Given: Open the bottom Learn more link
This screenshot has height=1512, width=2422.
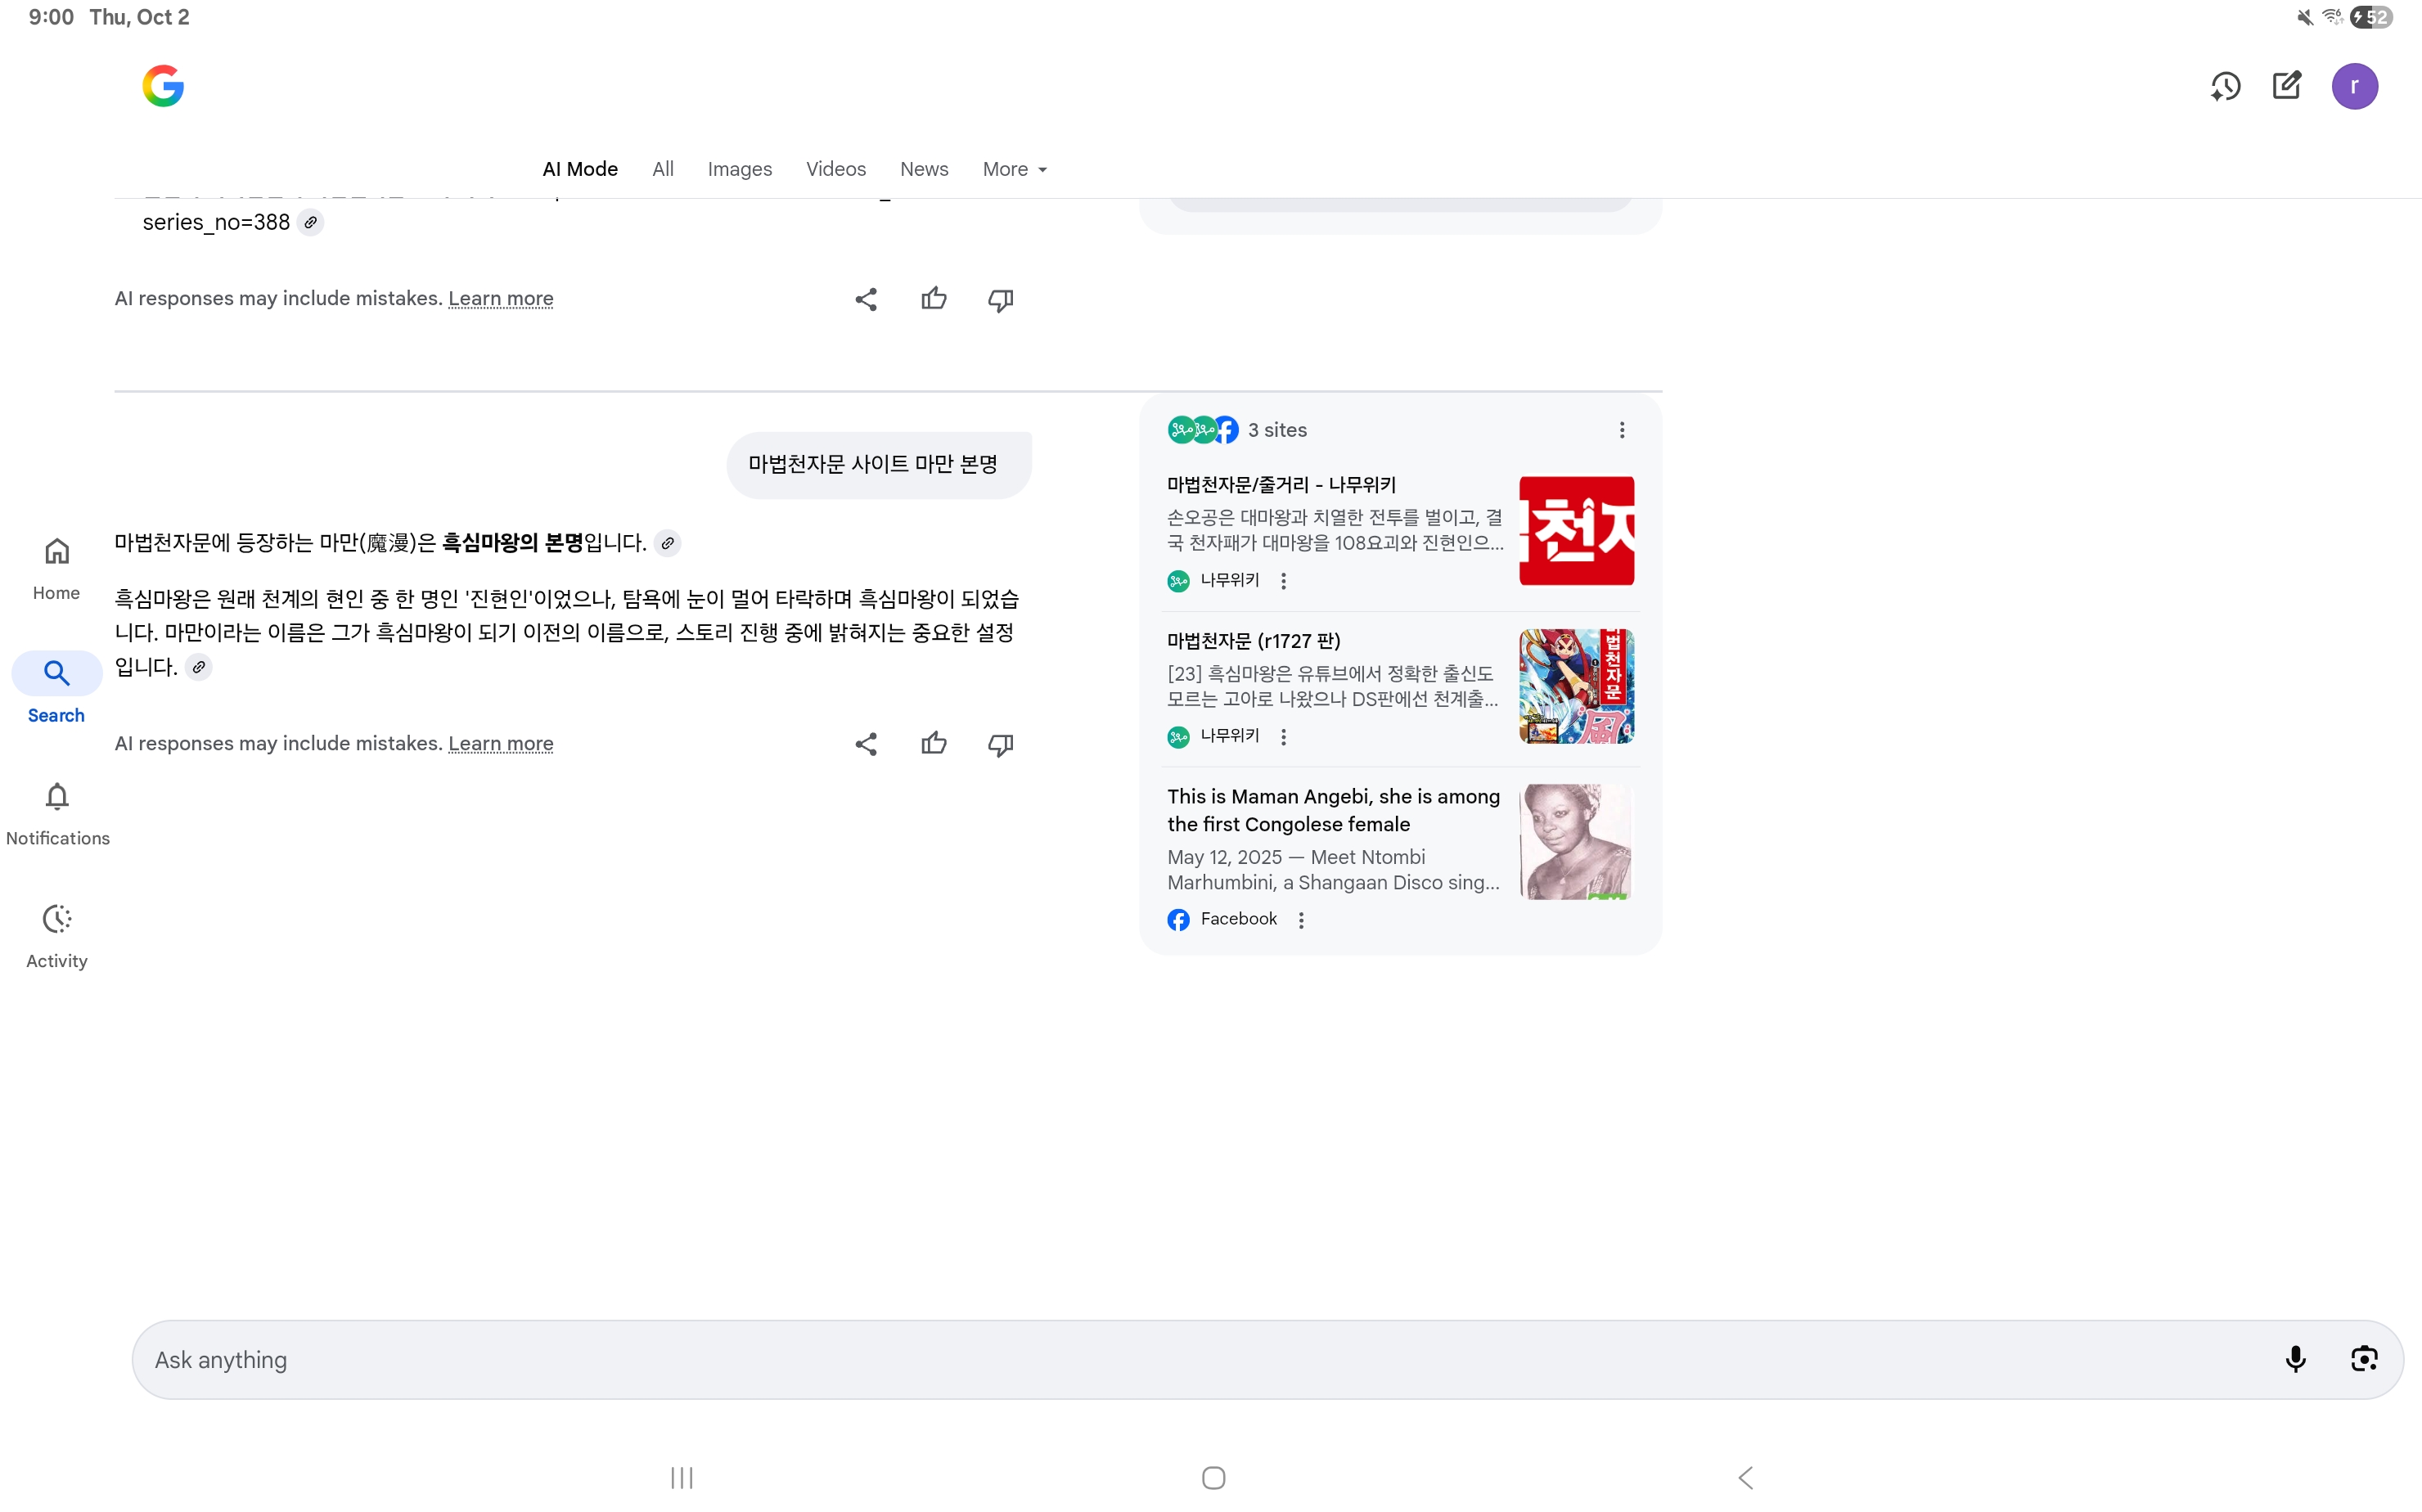Looking at the screenshot, I should 500,744.
